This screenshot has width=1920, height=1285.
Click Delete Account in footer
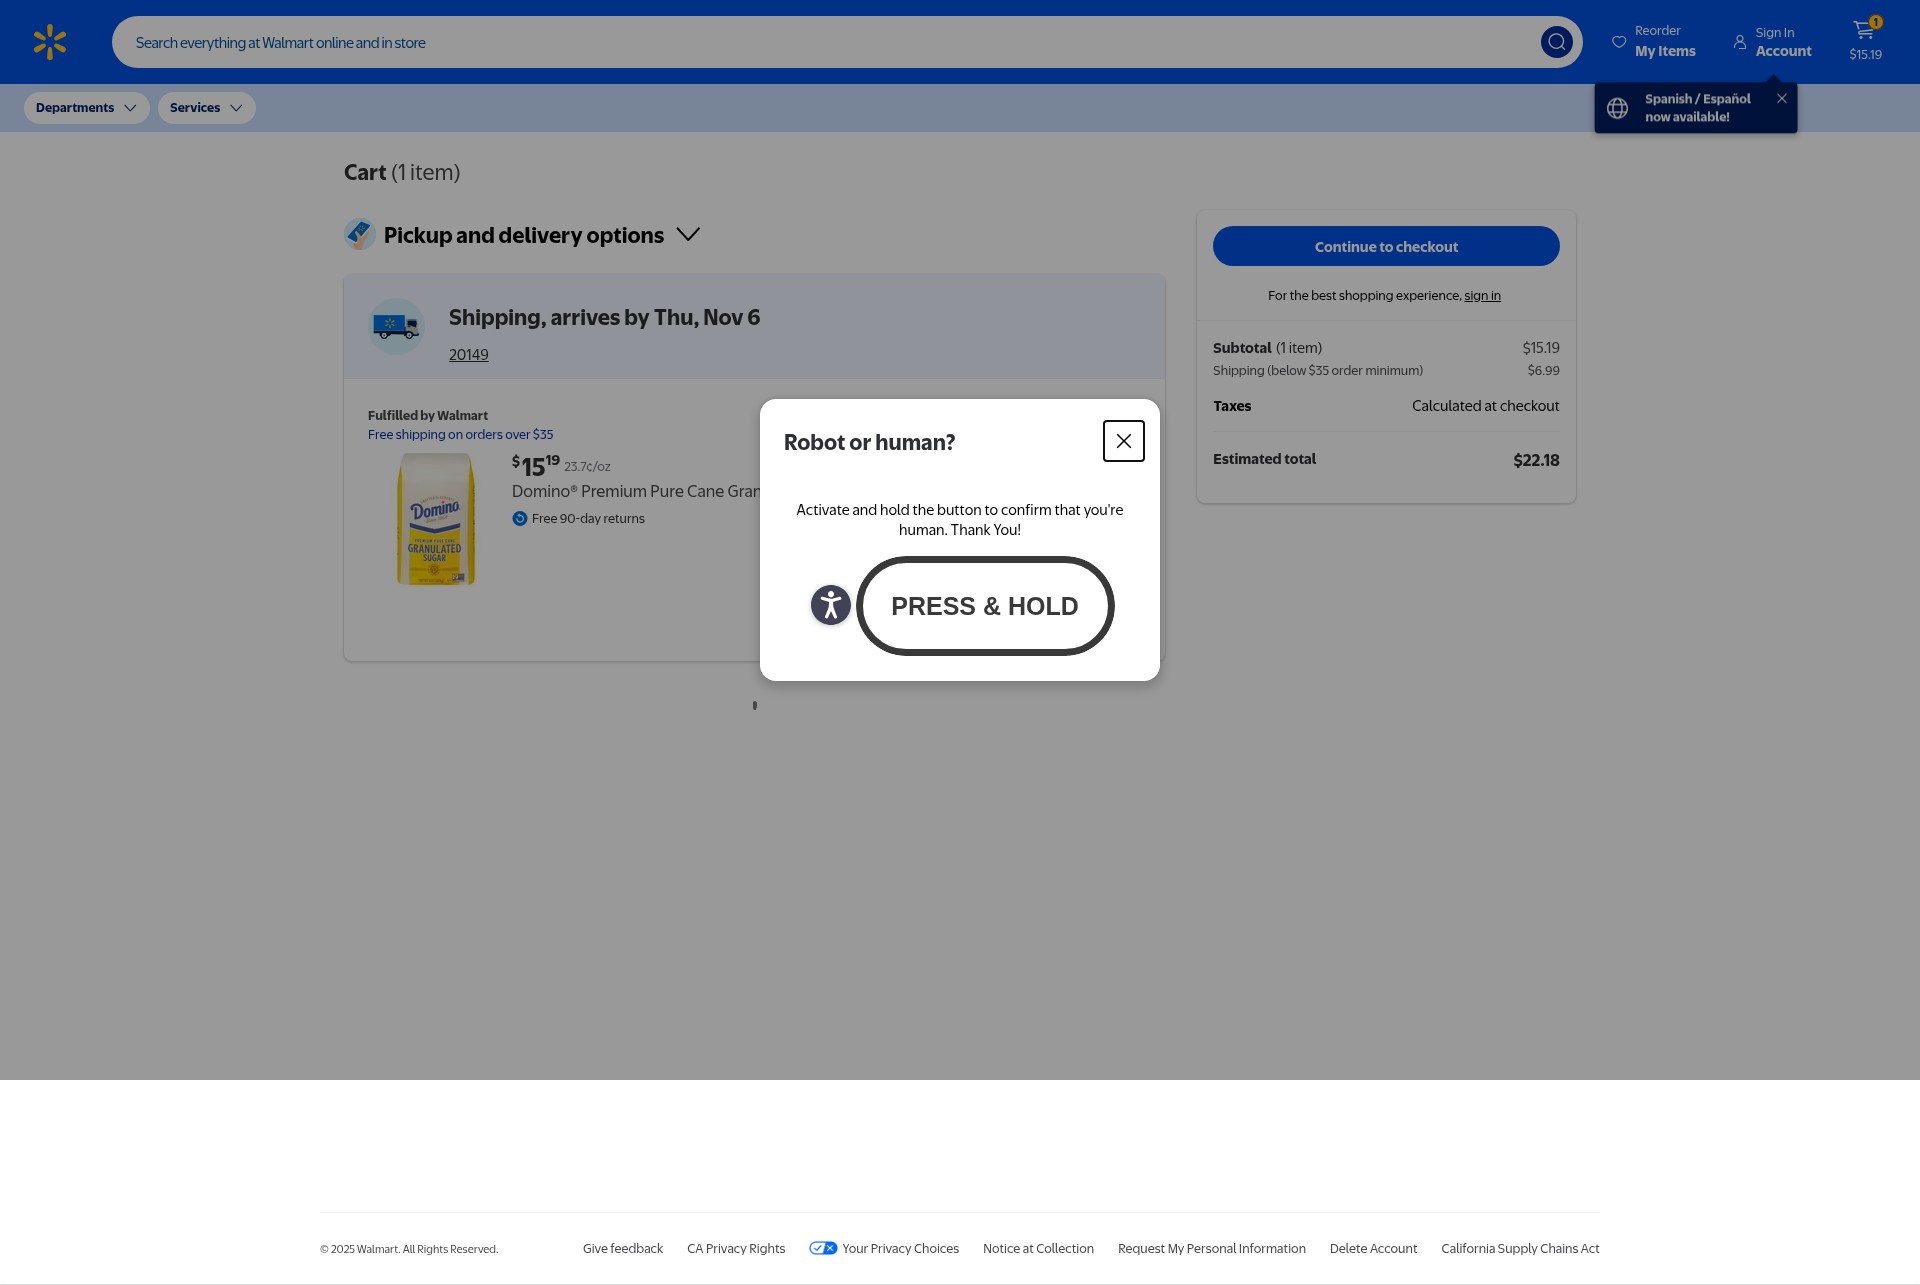pyautogui.click(x=1373, y=1249)
